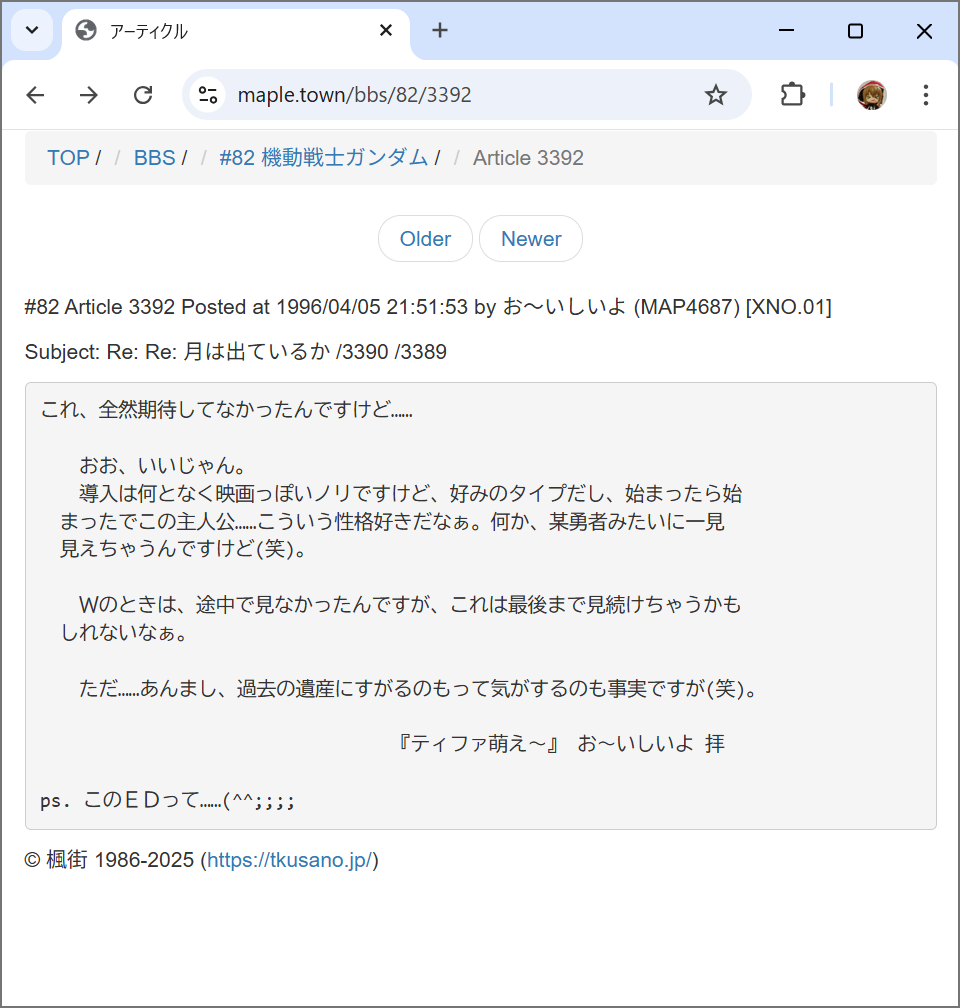
Task: Open #82 機動戦士ガンダム board link
Action: (x=323, y=158)
